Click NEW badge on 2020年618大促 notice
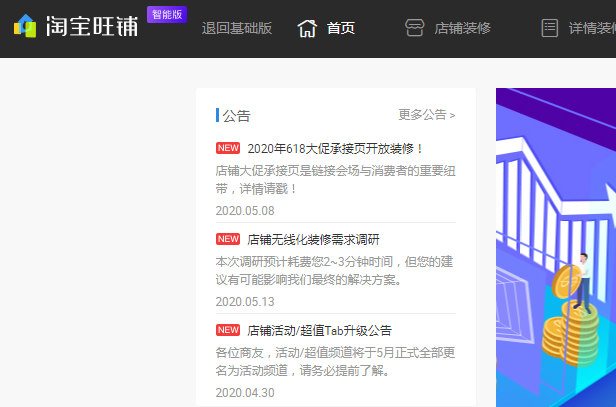The width and height of the screenshot is (616, 407). click(x=228, y=148)
